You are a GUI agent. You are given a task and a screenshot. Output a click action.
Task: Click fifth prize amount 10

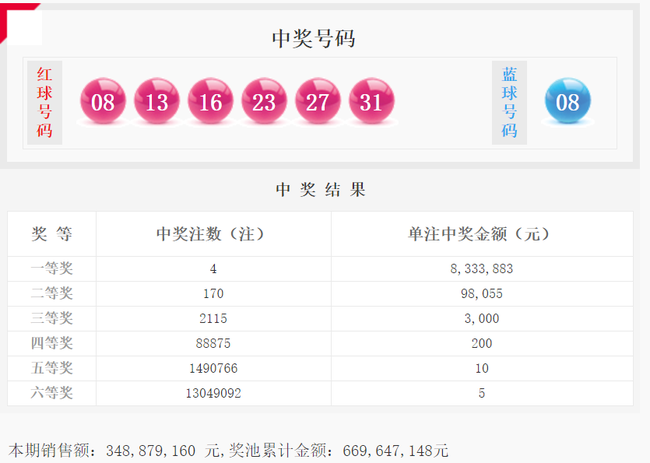(x=482, y=368)
